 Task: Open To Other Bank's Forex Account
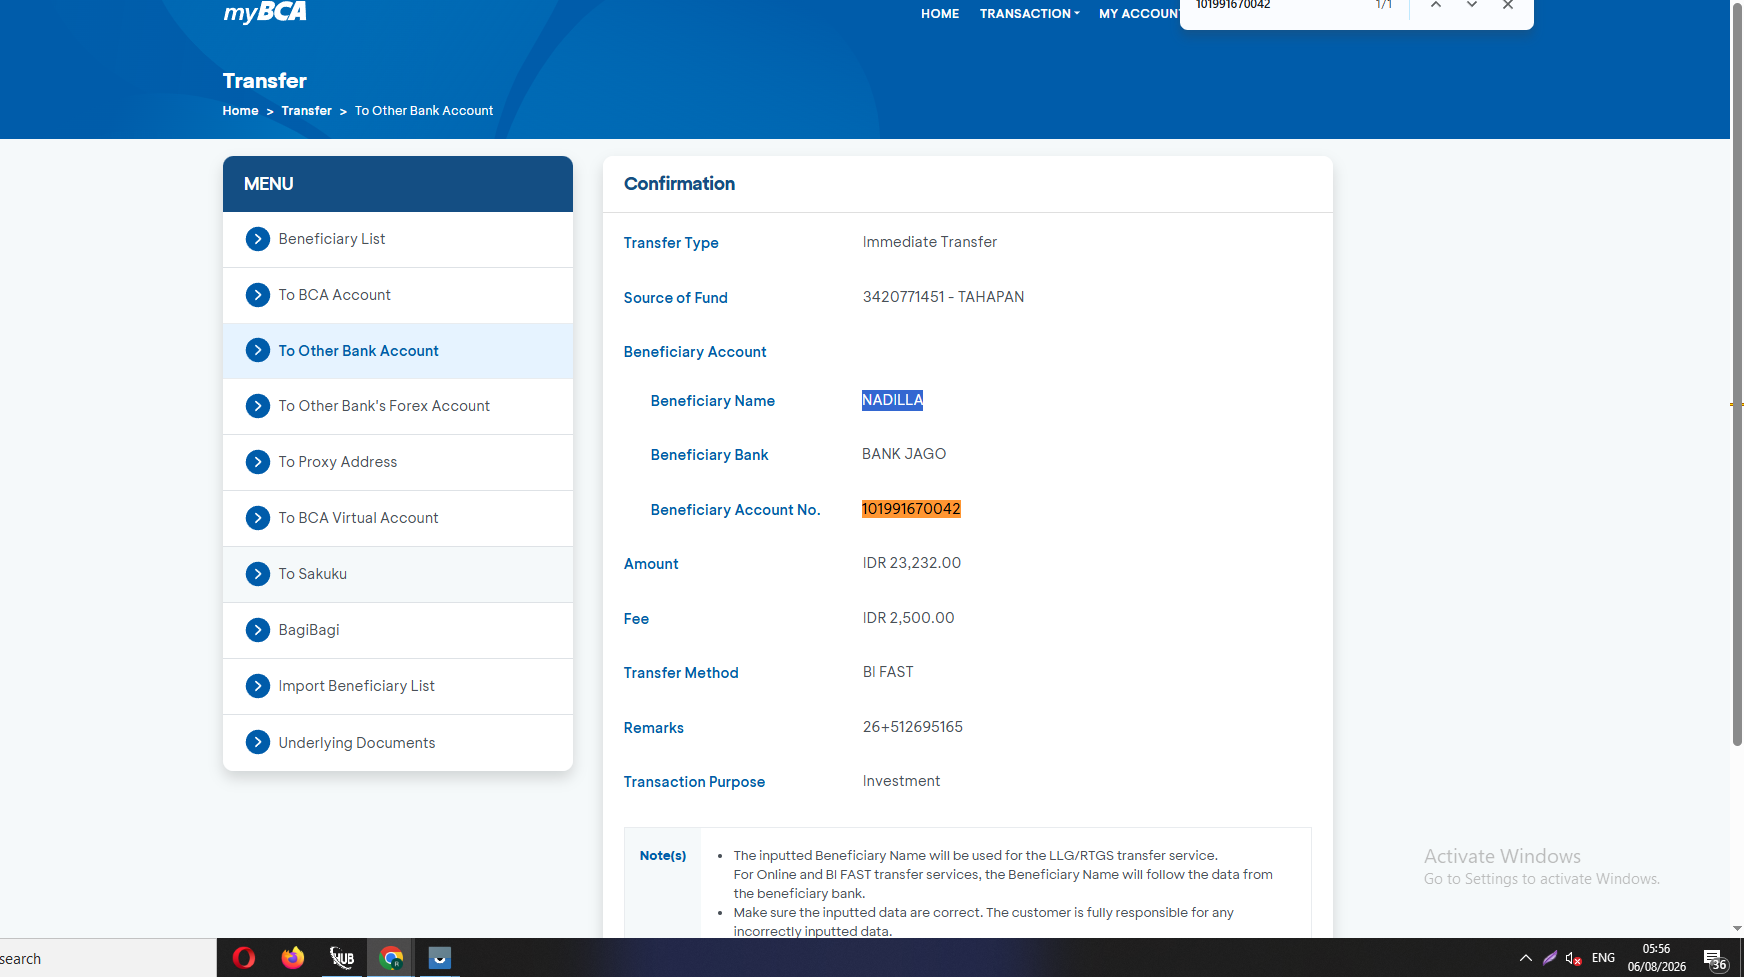(398, 406)
